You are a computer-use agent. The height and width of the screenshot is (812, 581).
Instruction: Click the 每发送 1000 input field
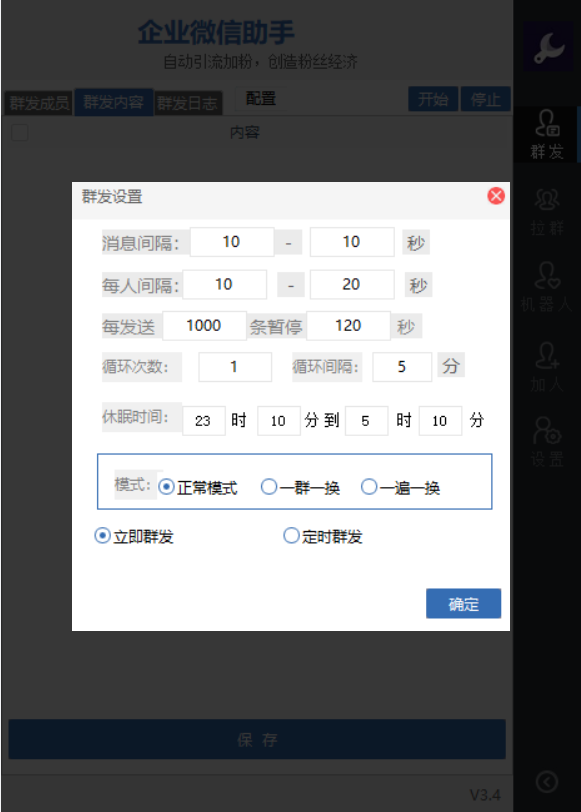click(x=204, y=326)
